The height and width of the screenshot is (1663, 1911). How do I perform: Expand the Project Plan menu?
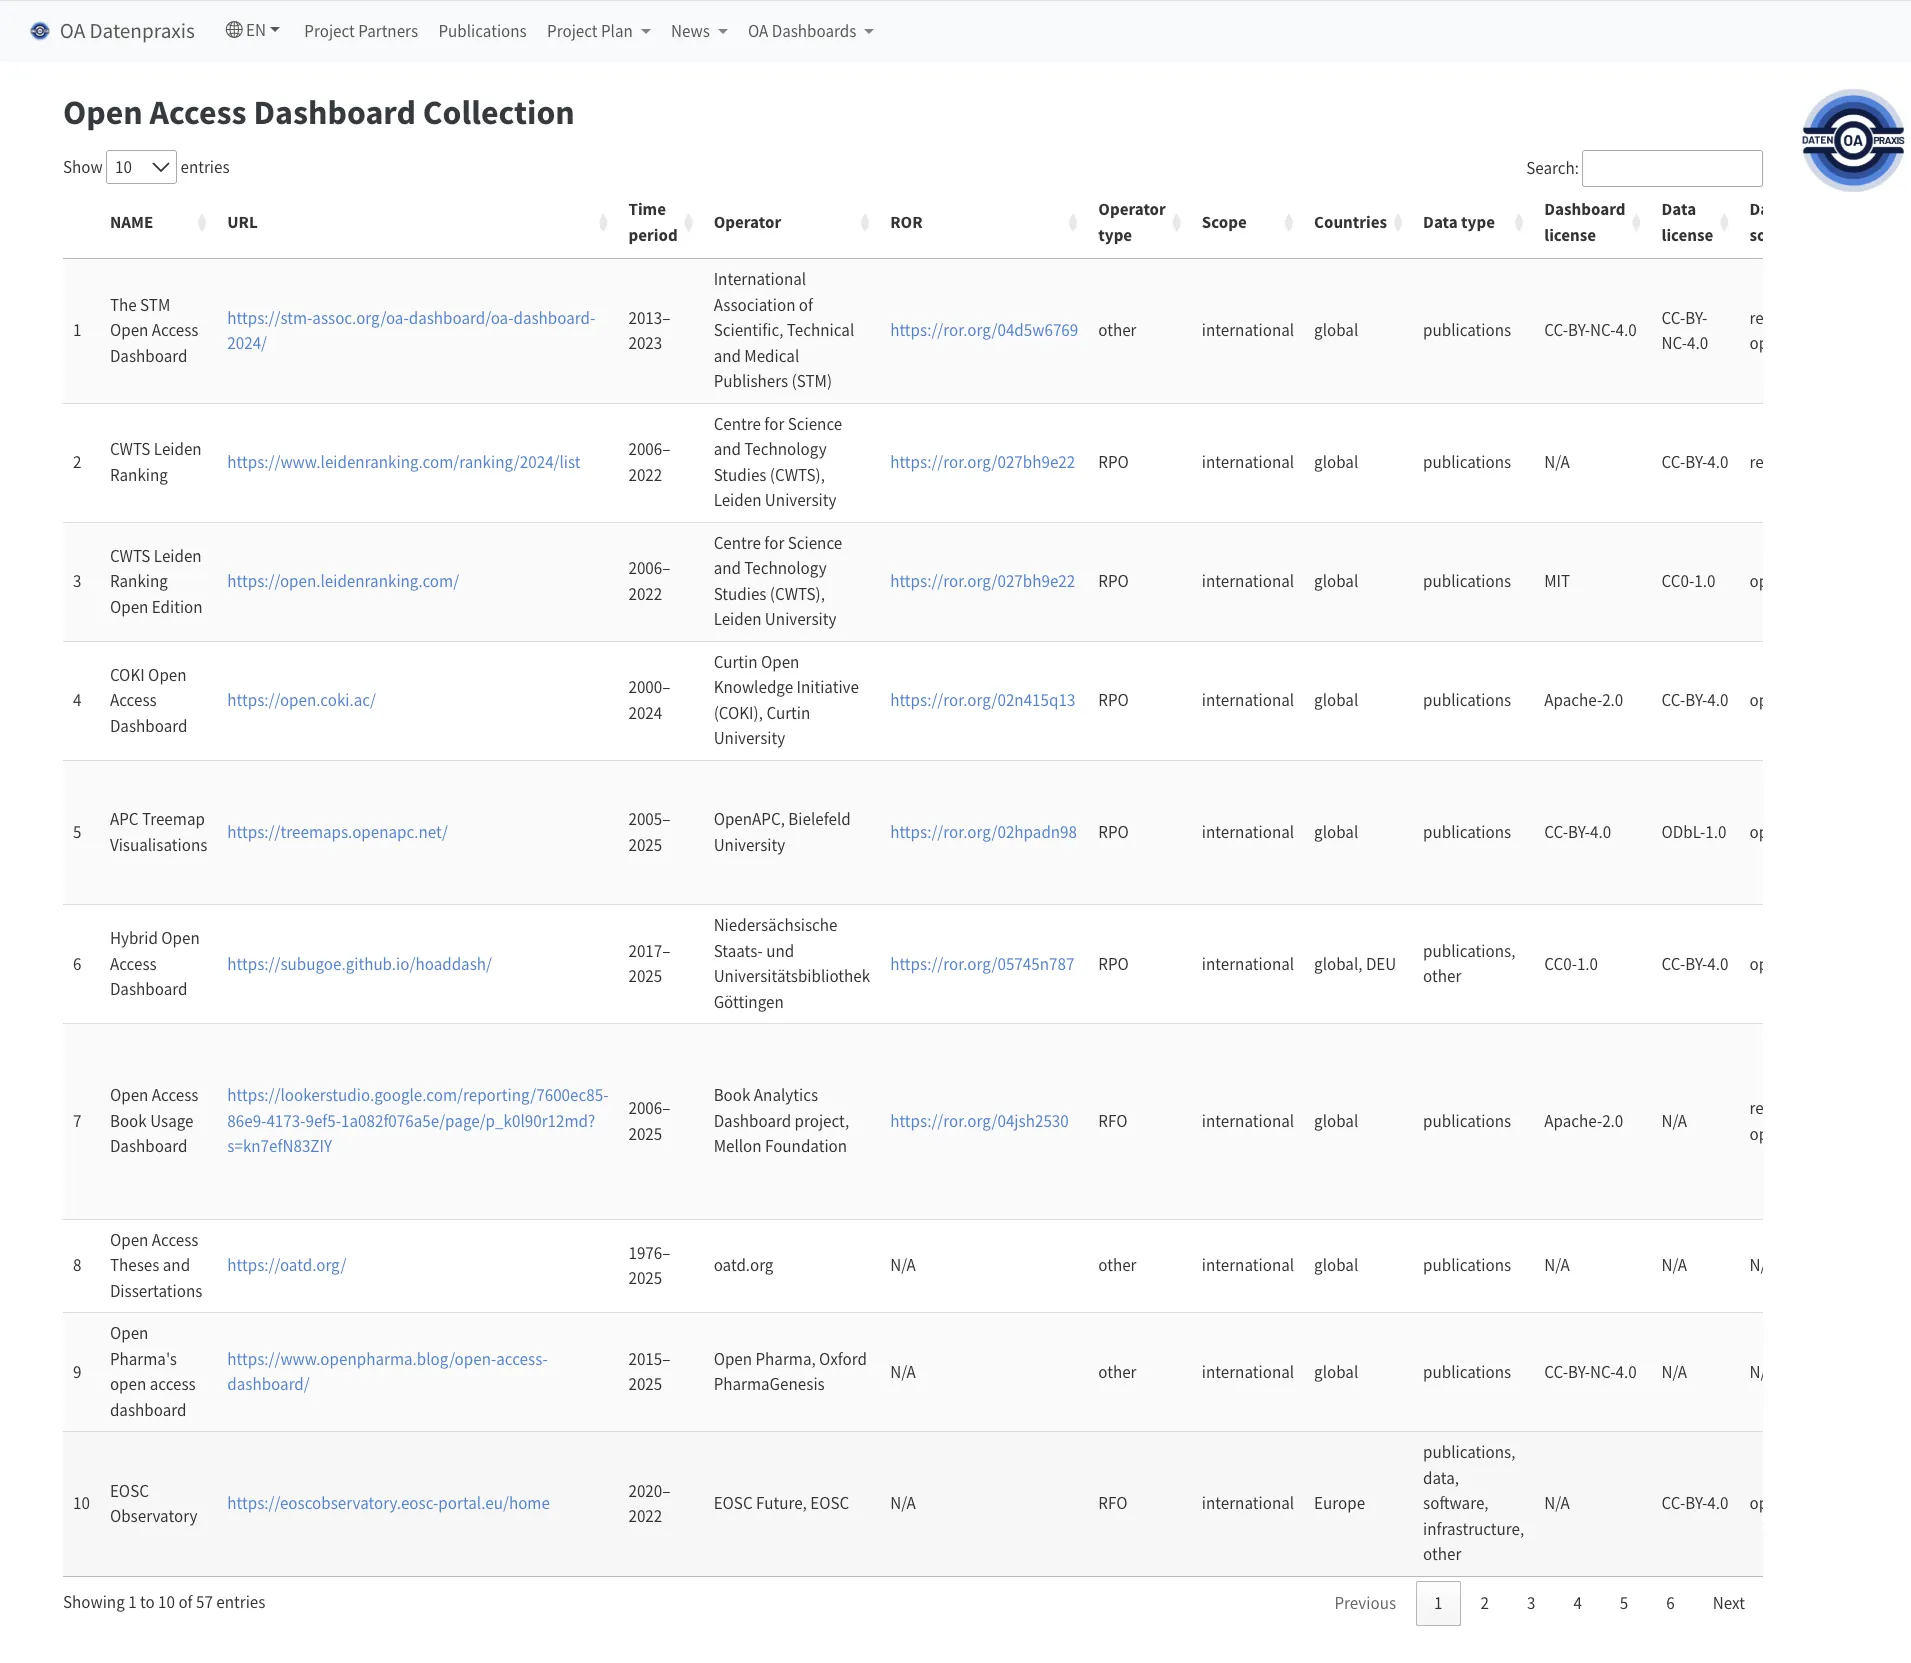pyautogui.click(x=598, y=31)
